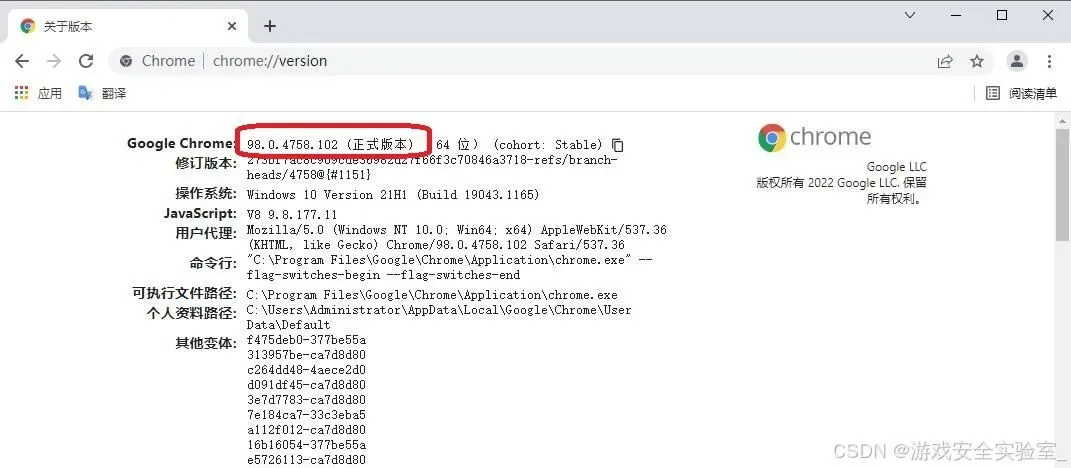Click the variation a112f012-ca7d8d80
Image resolution: width=1071 pixels, height=468 pixels.
(x=306, y=430)
